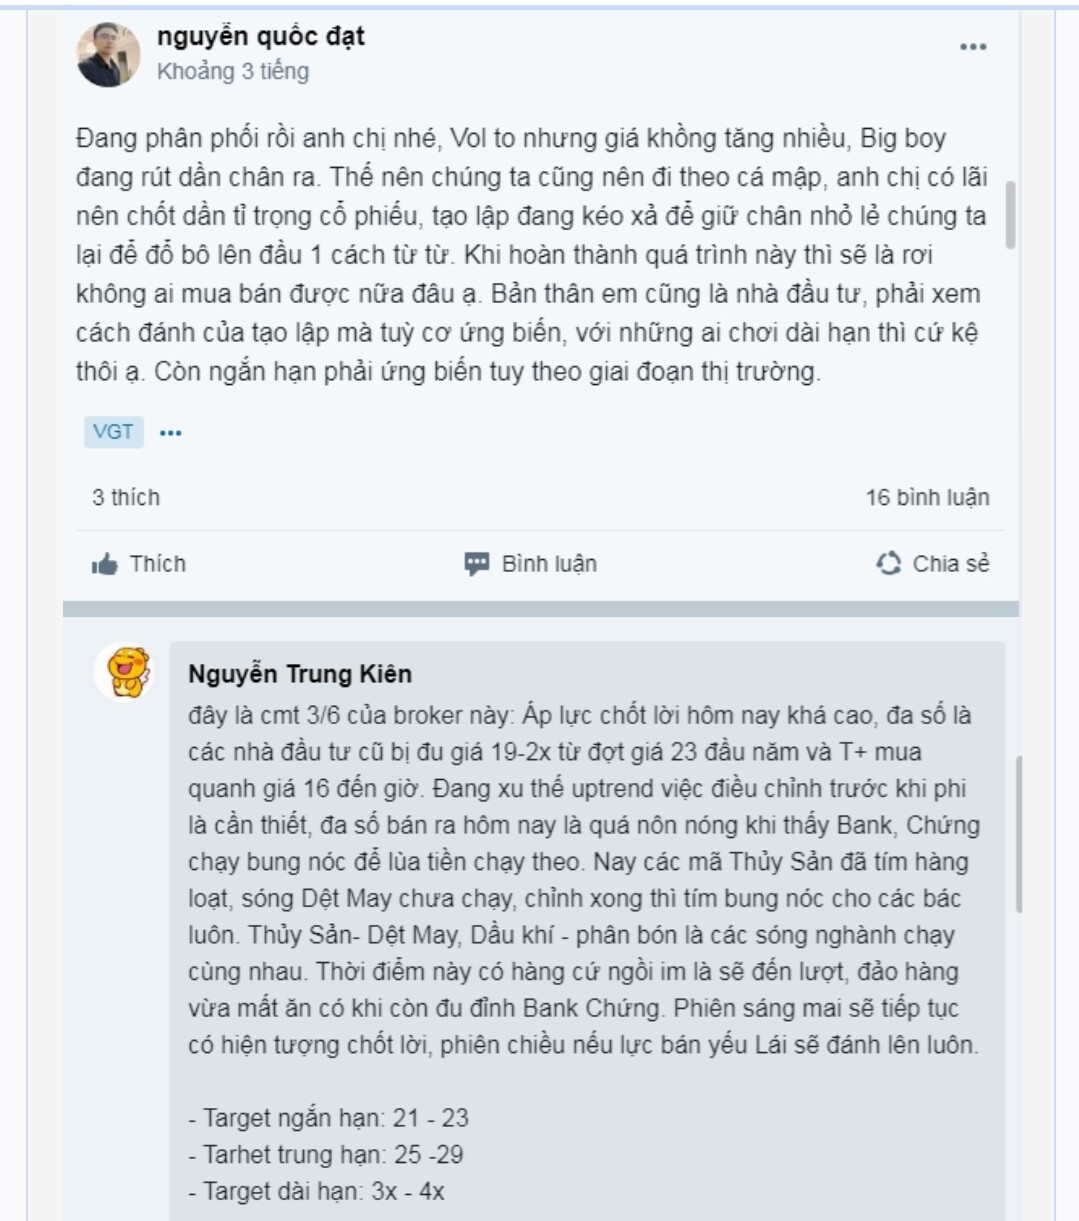The width and height of the screenshot is (1079, 1221).
Task: Open nguyễn quốc đạt's profile picture
Action: coord(109,55)
